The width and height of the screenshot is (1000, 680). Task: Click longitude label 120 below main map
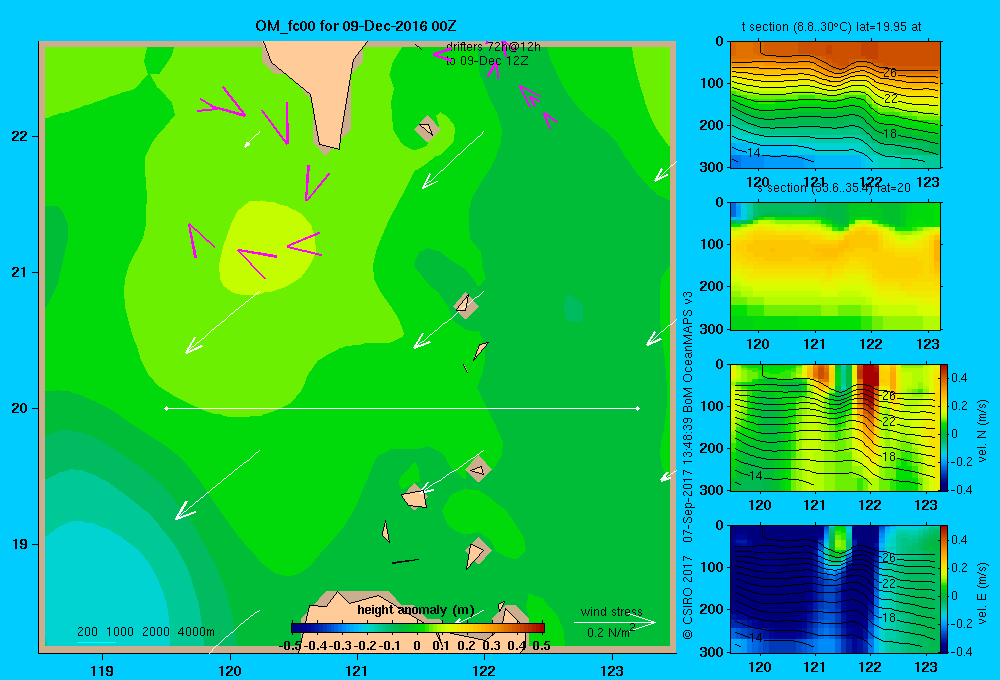click(230, 670)
